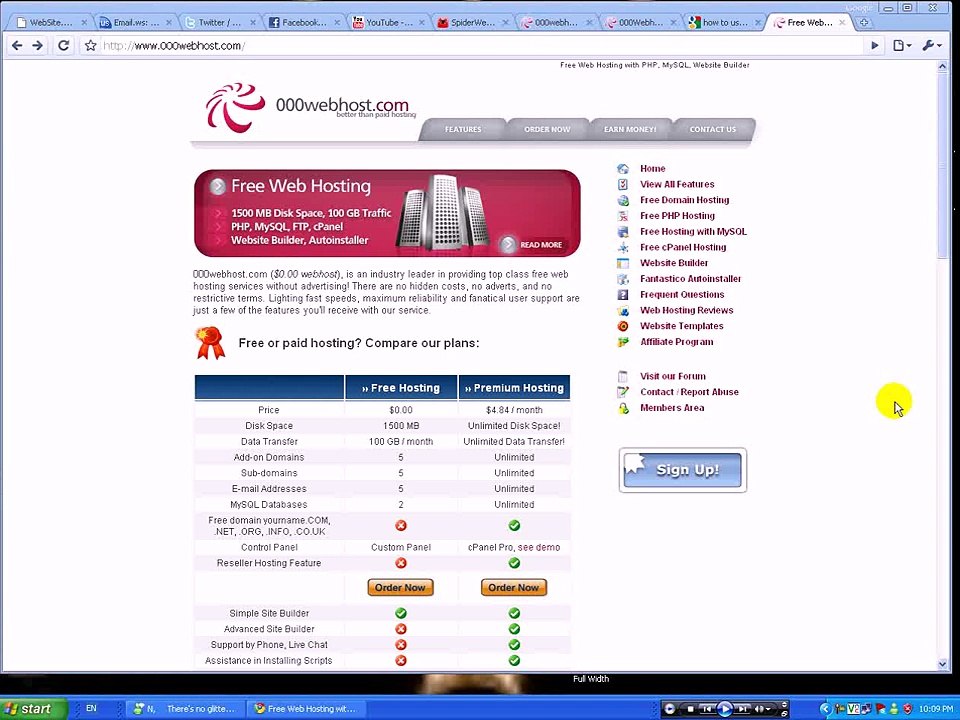Viewport: 960px width, 720px height.
Task: Open the EARN MONEY! navigation tab
Action: coord(630,129)
